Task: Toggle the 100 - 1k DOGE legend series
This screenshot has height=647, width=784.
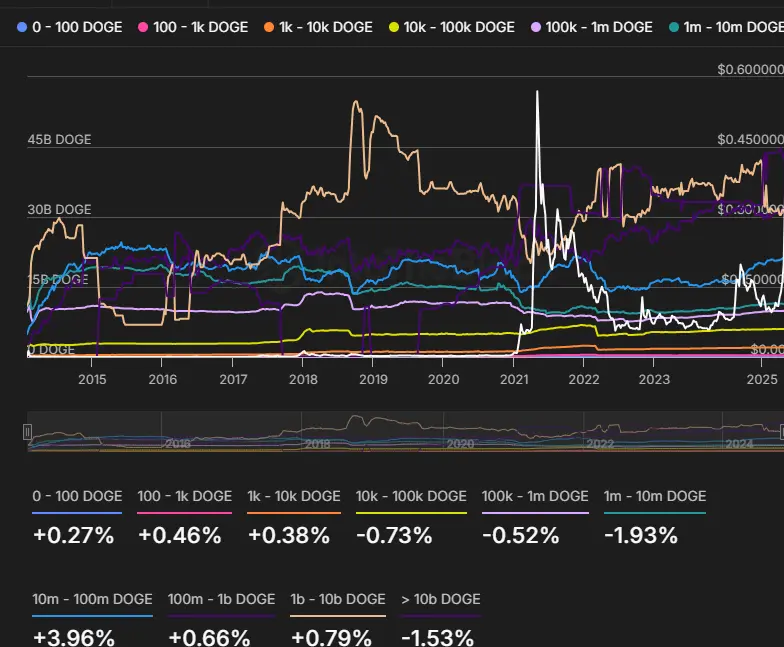Action: (x=194, y=27)
